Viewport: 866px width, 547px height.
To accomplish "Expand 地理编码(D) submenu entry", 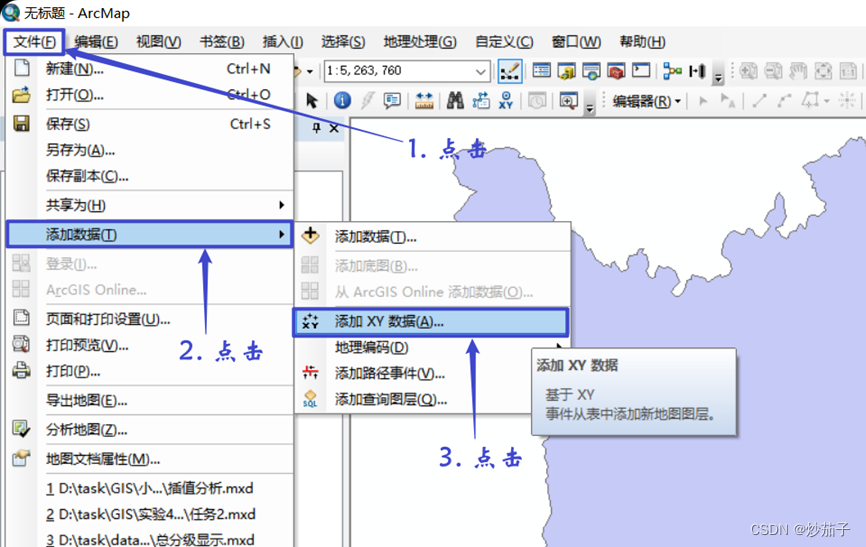I will pyautogui.click(x=432, y=347).
